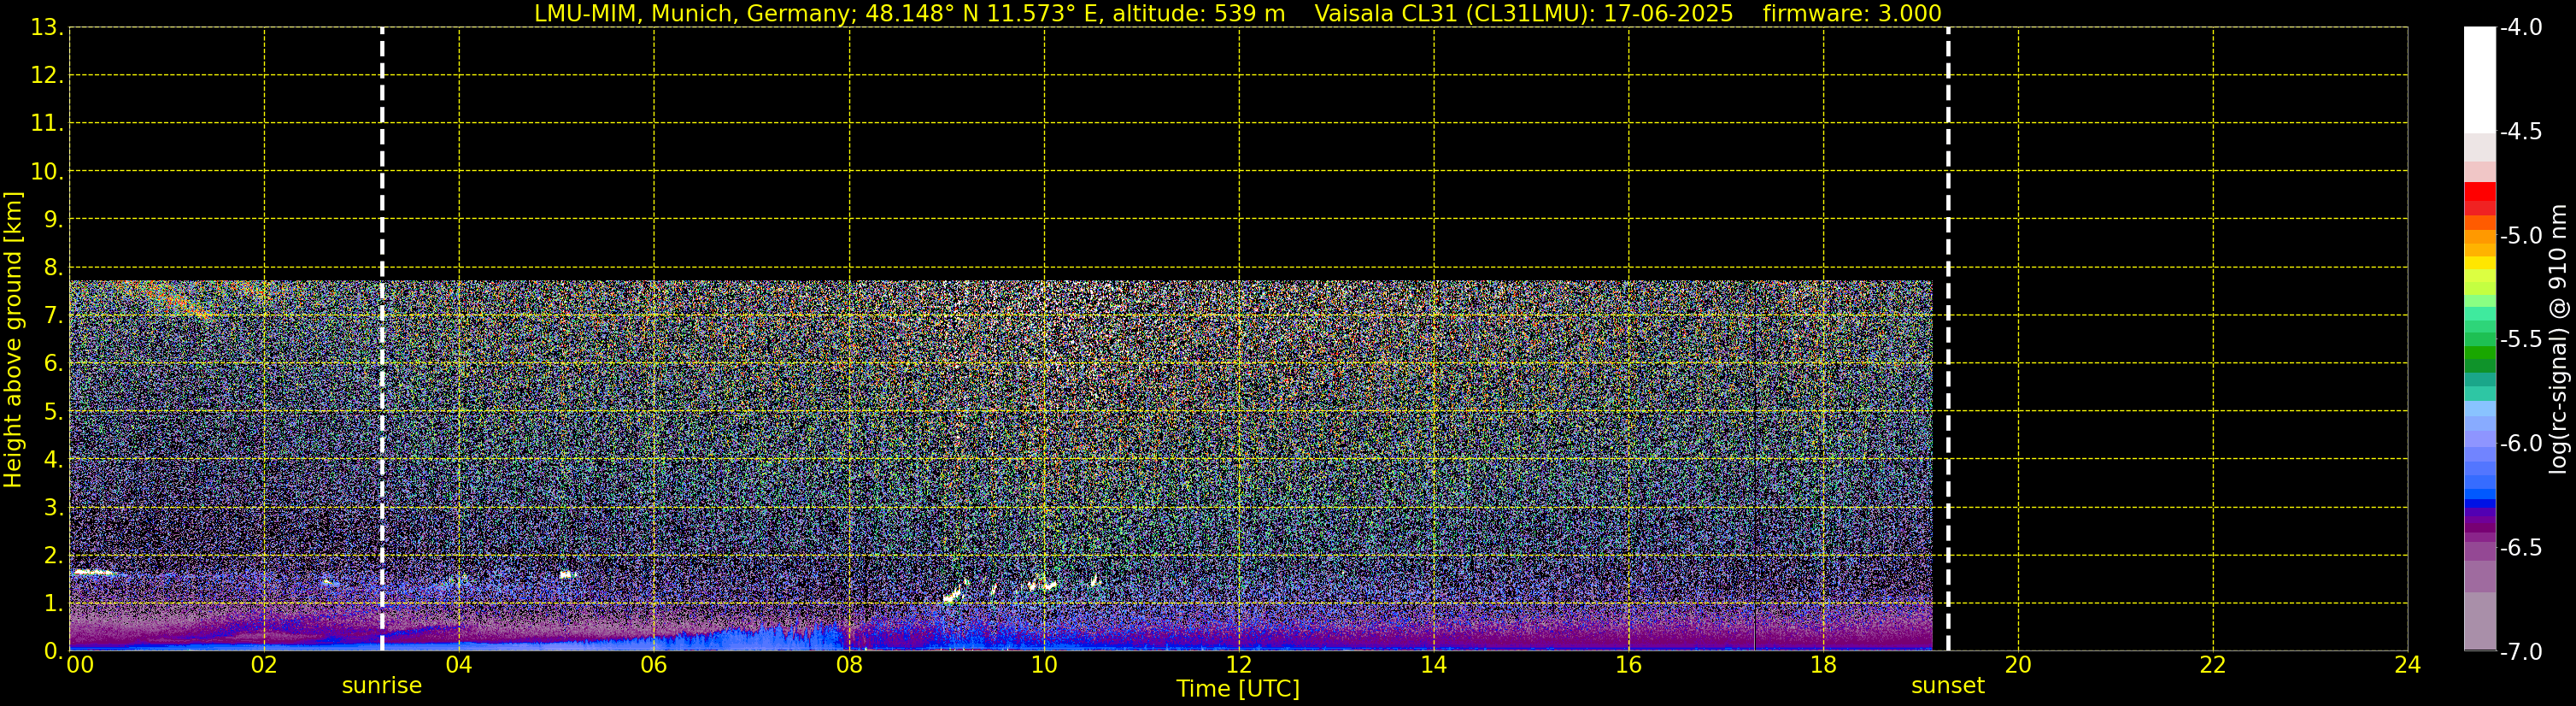Click the '12.' height tick label

click(x=46, y=76)
